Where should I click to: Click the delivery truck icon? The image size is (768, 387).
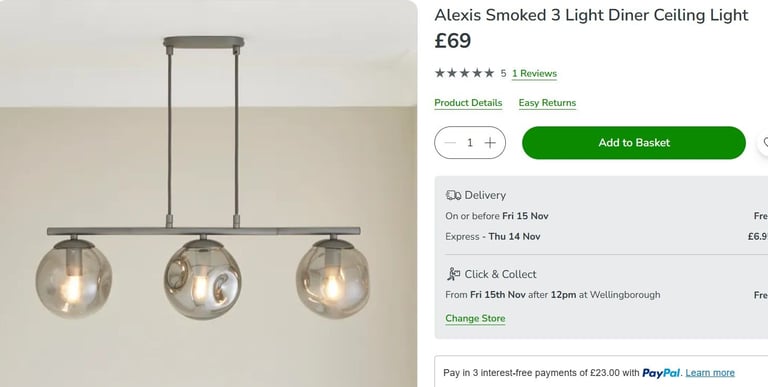tap(453, 195)
